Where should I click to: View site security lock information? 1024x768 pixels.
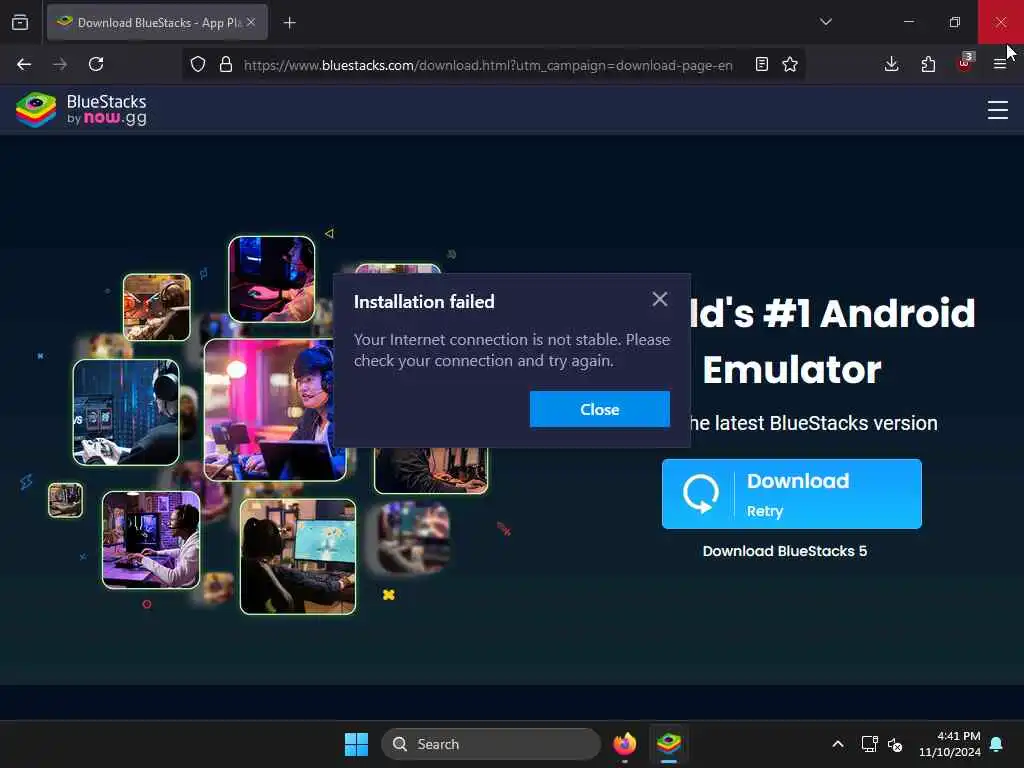tap(226, 64)
